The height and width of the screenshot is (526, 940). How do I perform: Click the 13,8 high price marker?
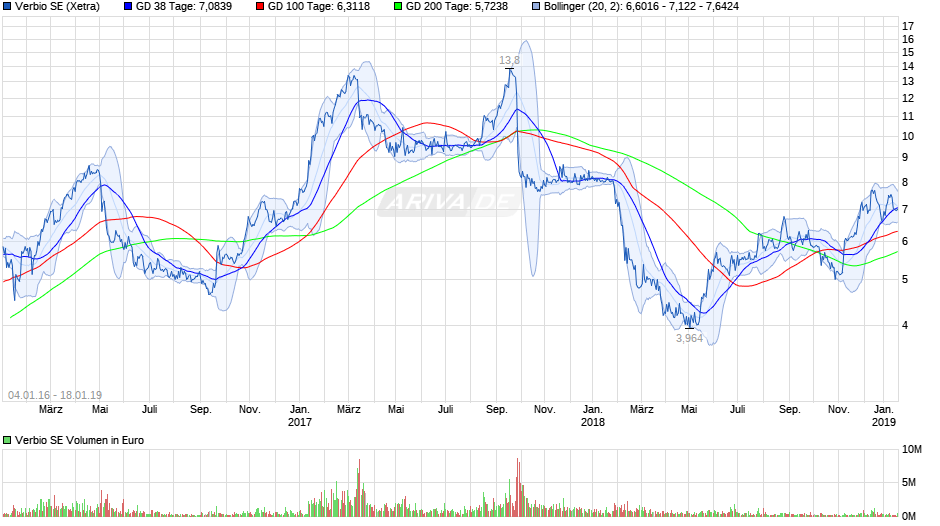click(510, 60)
